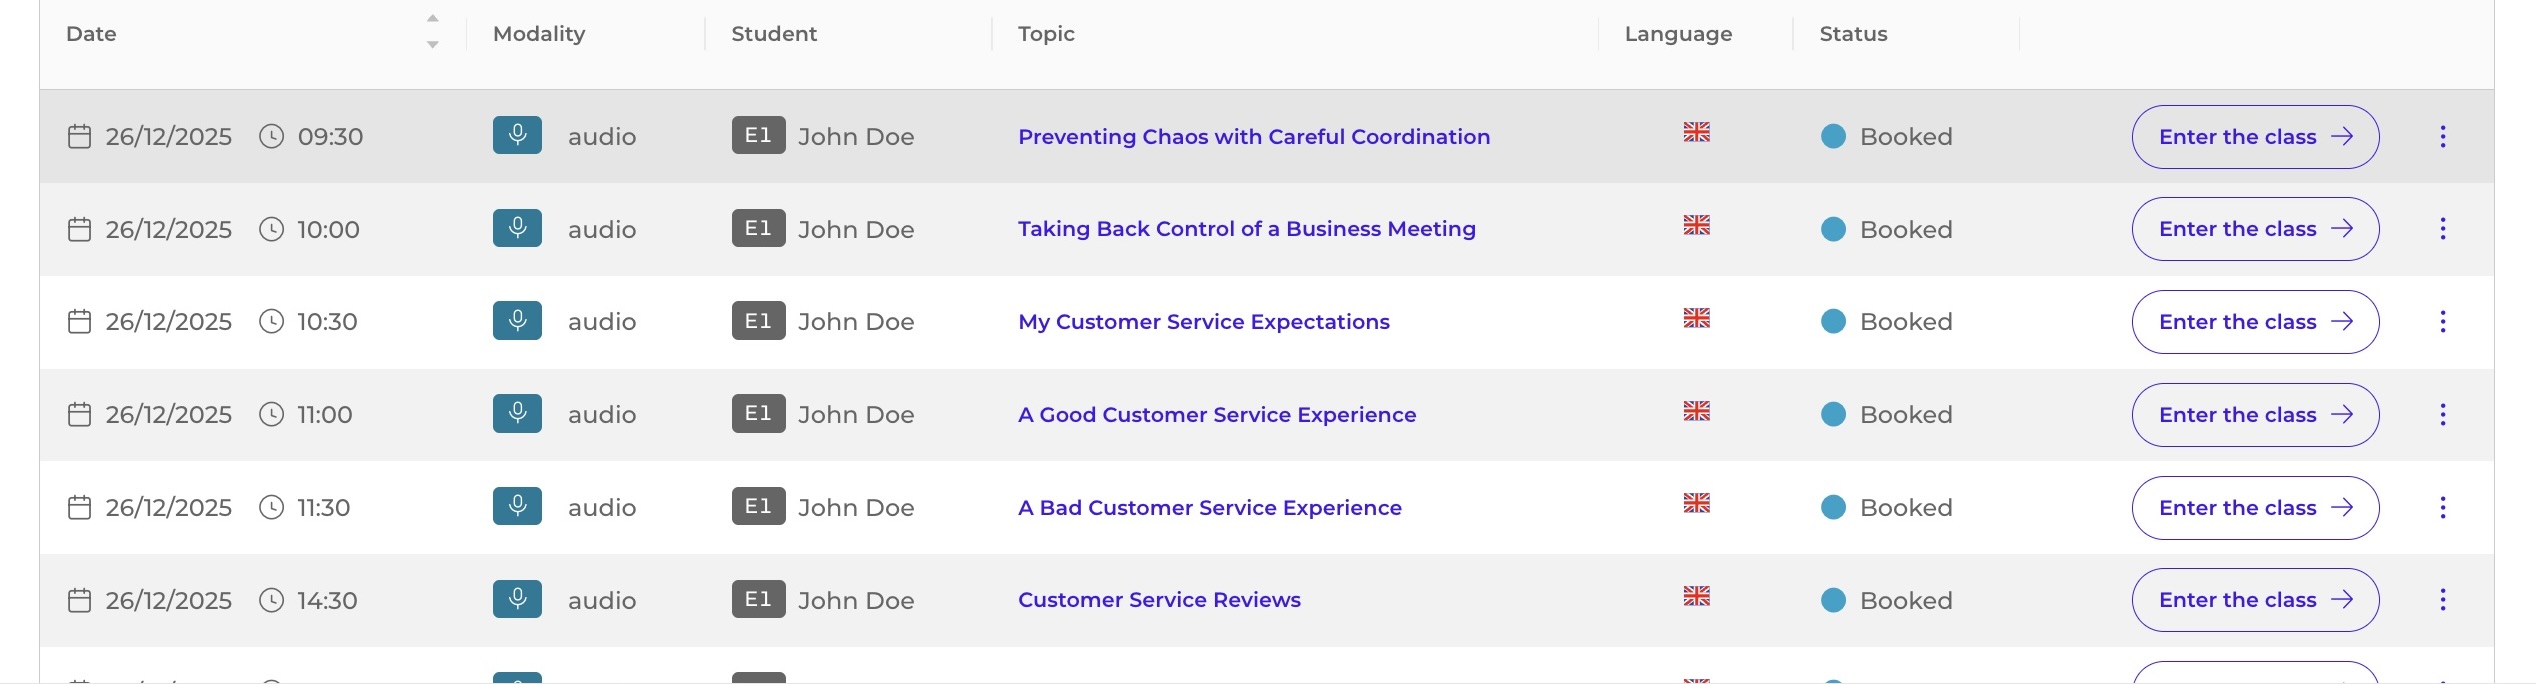Click the blue Booked status dot for the 14:30 class
The image size is (2536, 684).
(1833, 600)
